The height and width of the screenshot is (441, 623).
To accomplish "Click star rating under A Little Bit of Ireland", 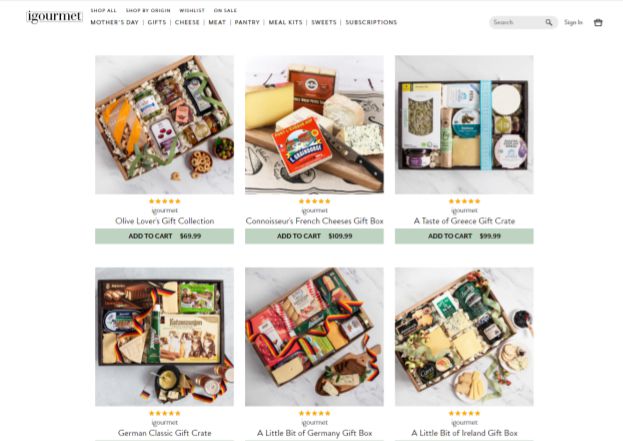I will click(464, 414).
